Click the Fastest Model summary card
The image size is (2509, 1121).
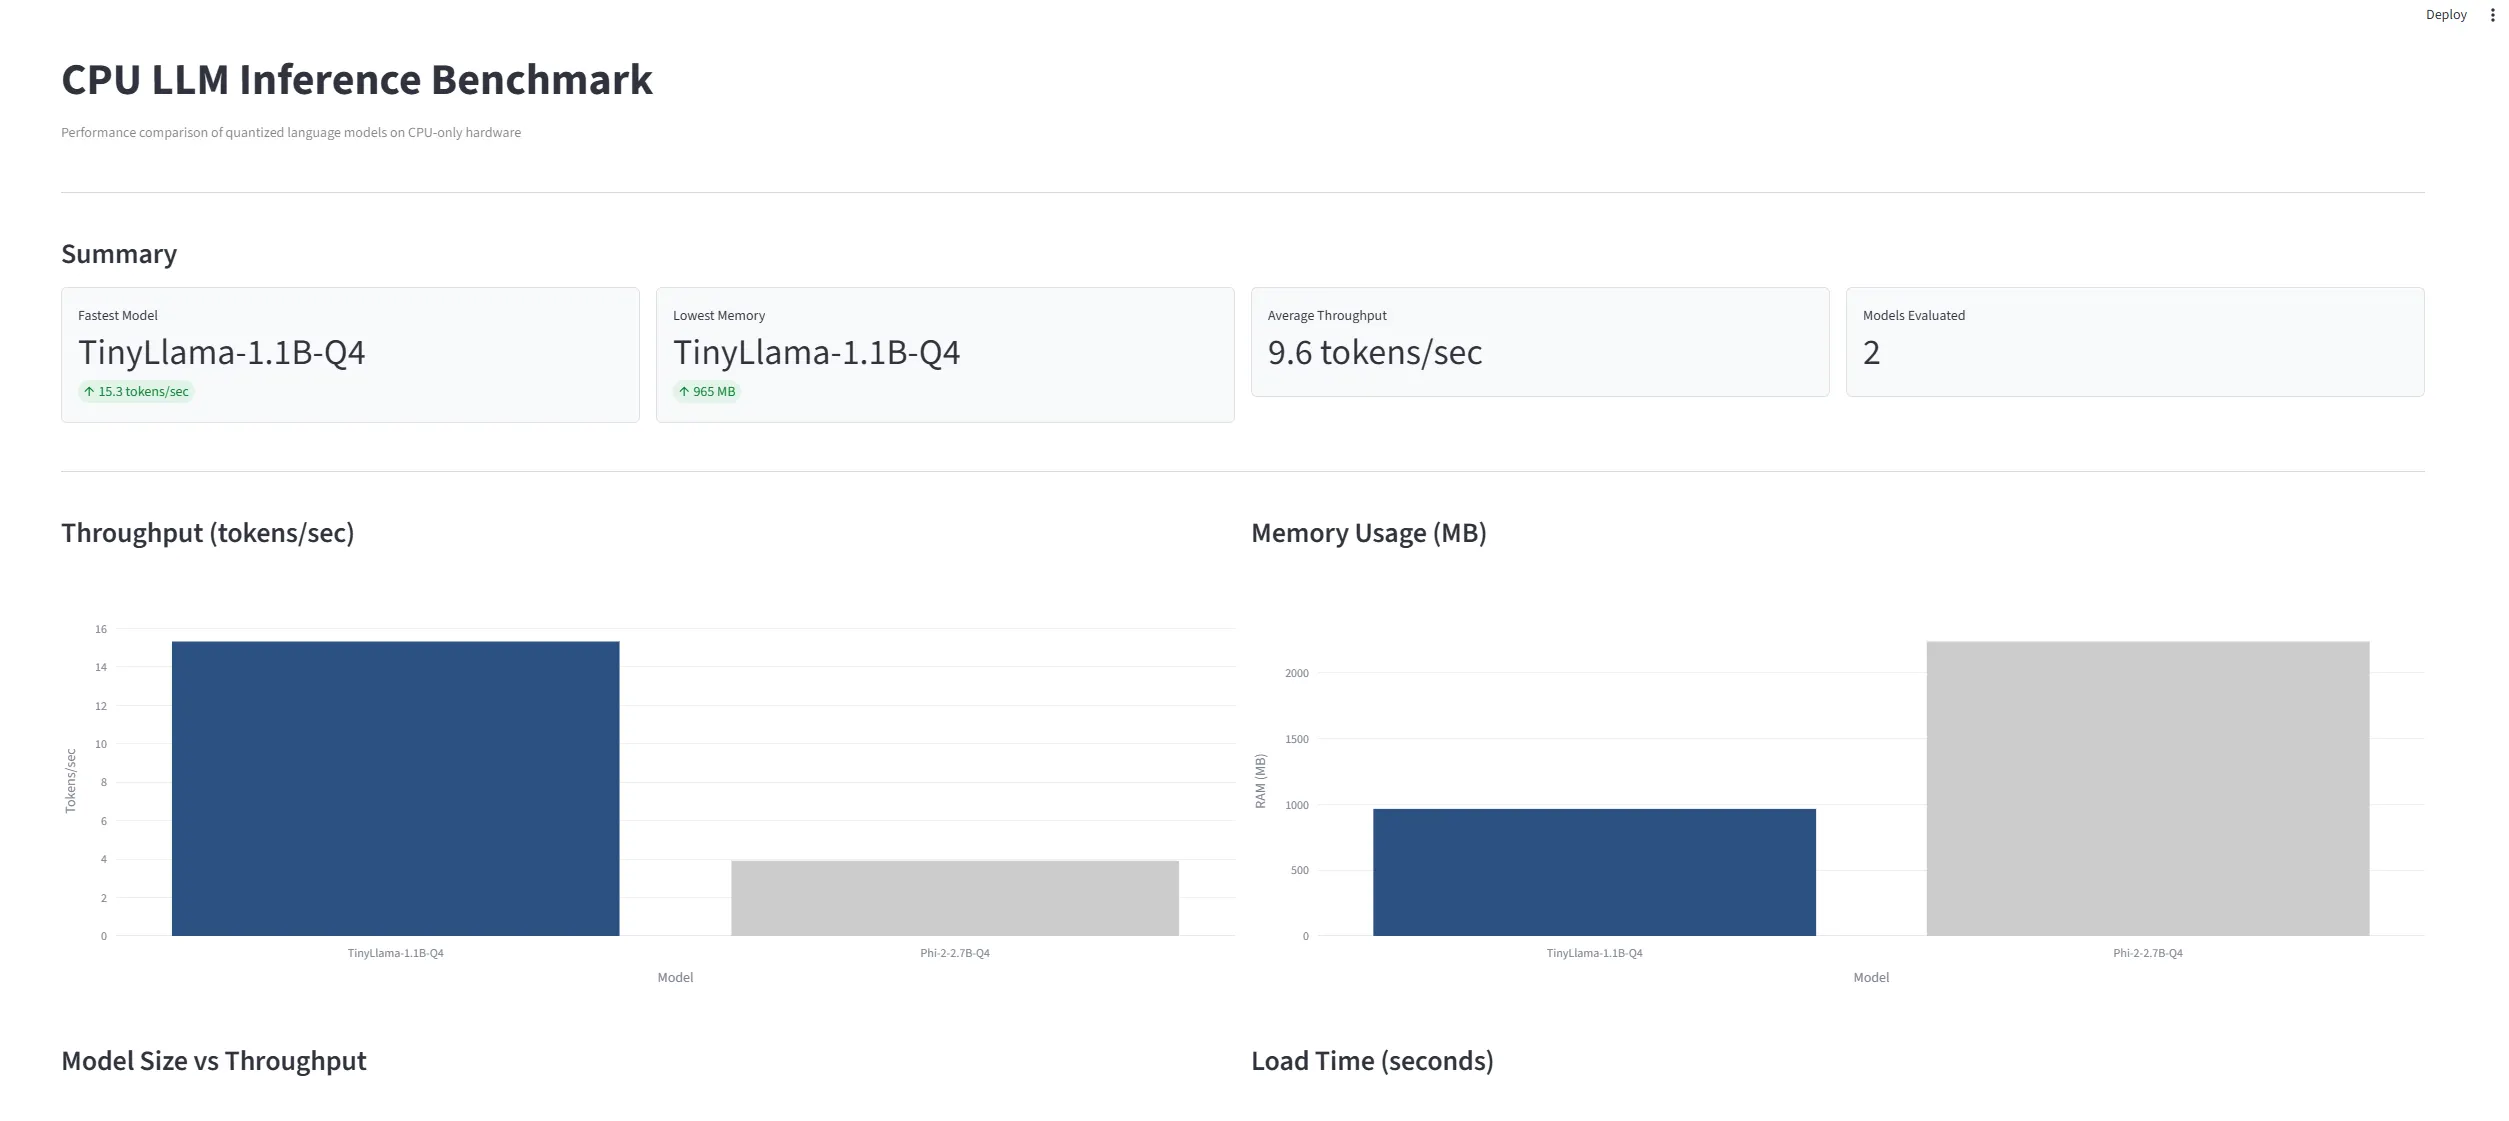tap(350, 355)
